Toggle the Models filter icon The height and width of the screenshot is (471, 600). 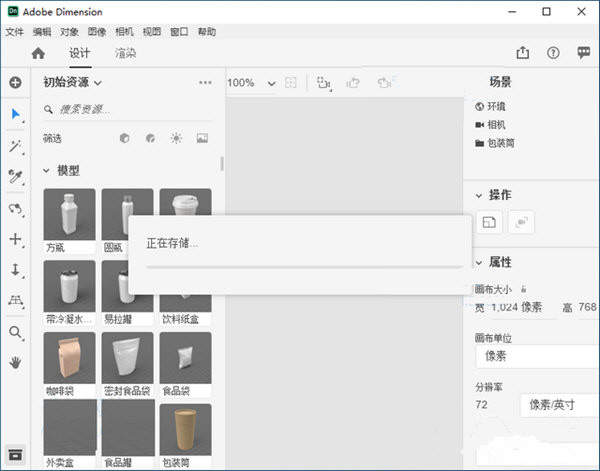[x=125, y=138]
